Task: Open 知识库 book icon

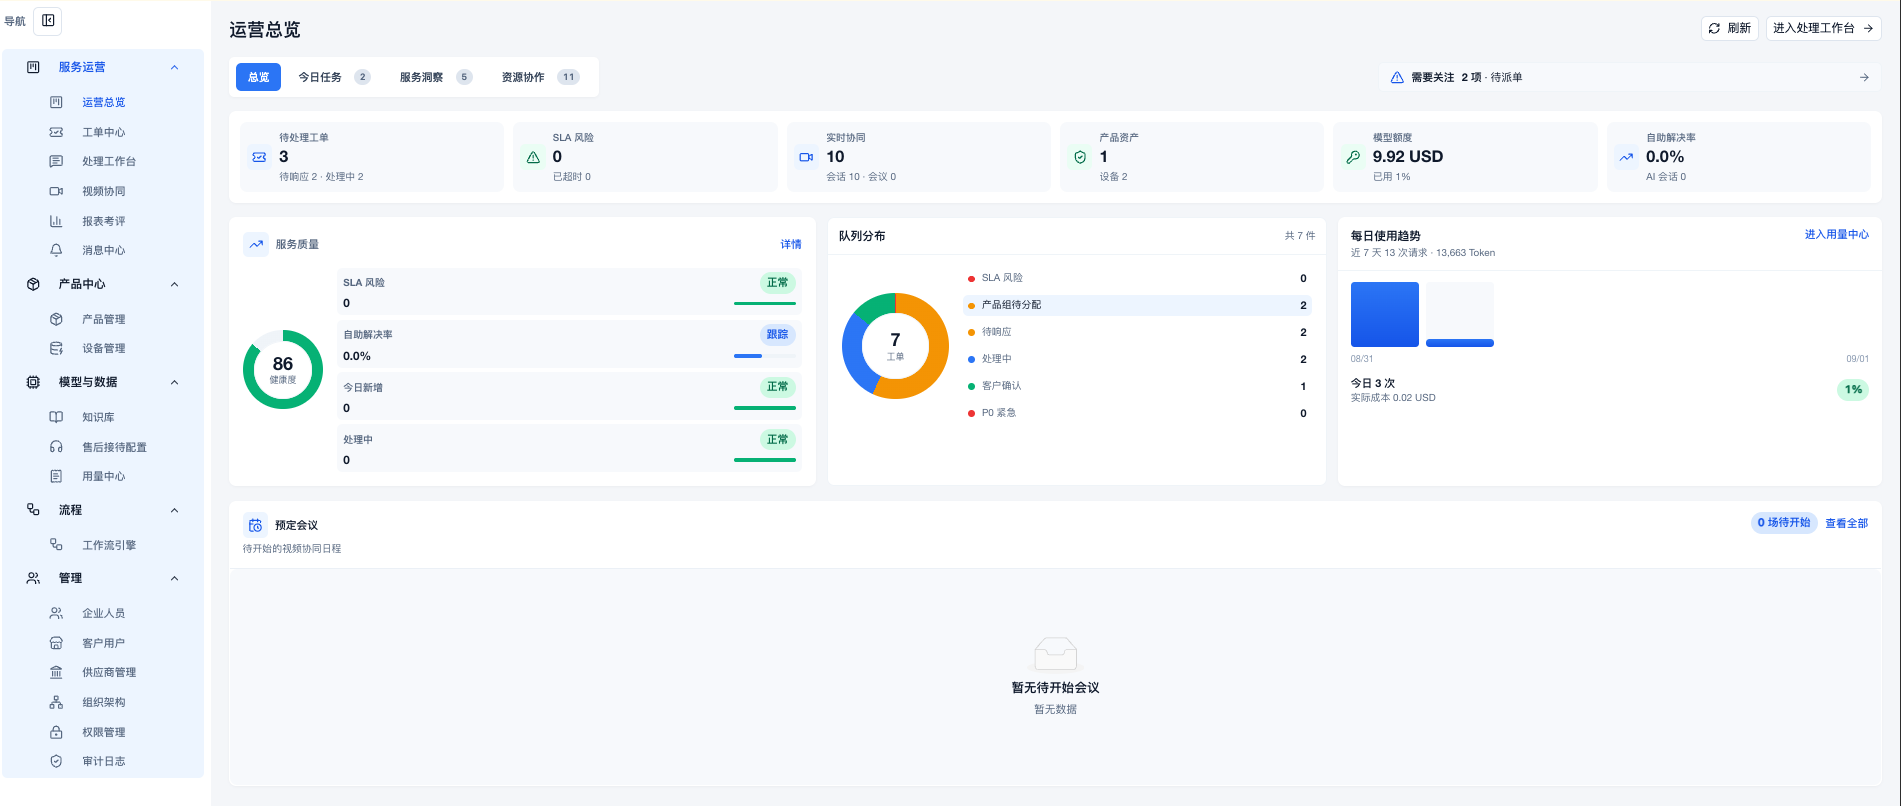Action: coord(56,417)
